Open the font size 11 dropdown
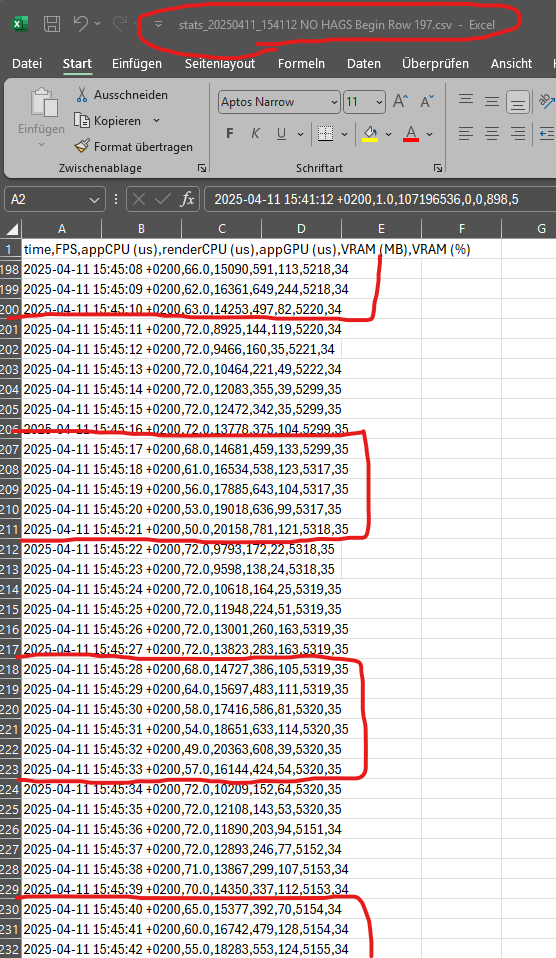Viewport: 556px width, 958px height. (x=379, y=102)
